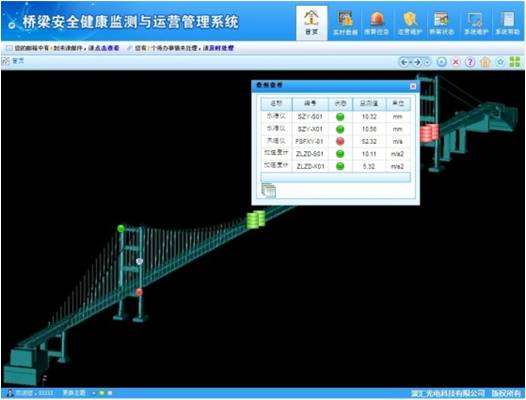Click the round refresh icon in toolbar
This screenshot has width=526, height=400.
point(441,62)
